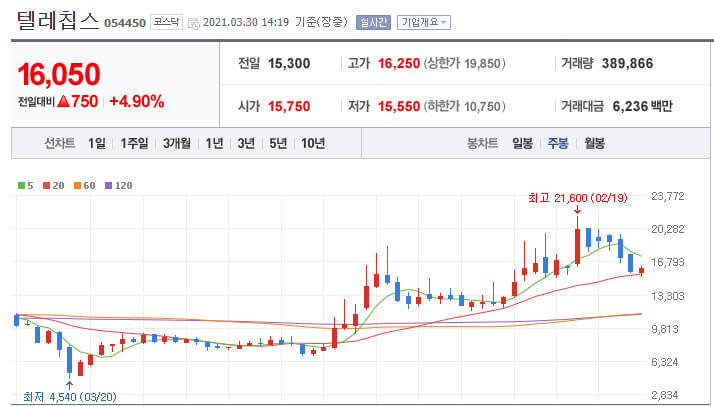Click the 거래대금 value 6,236 백만

[x=643, y=107]
